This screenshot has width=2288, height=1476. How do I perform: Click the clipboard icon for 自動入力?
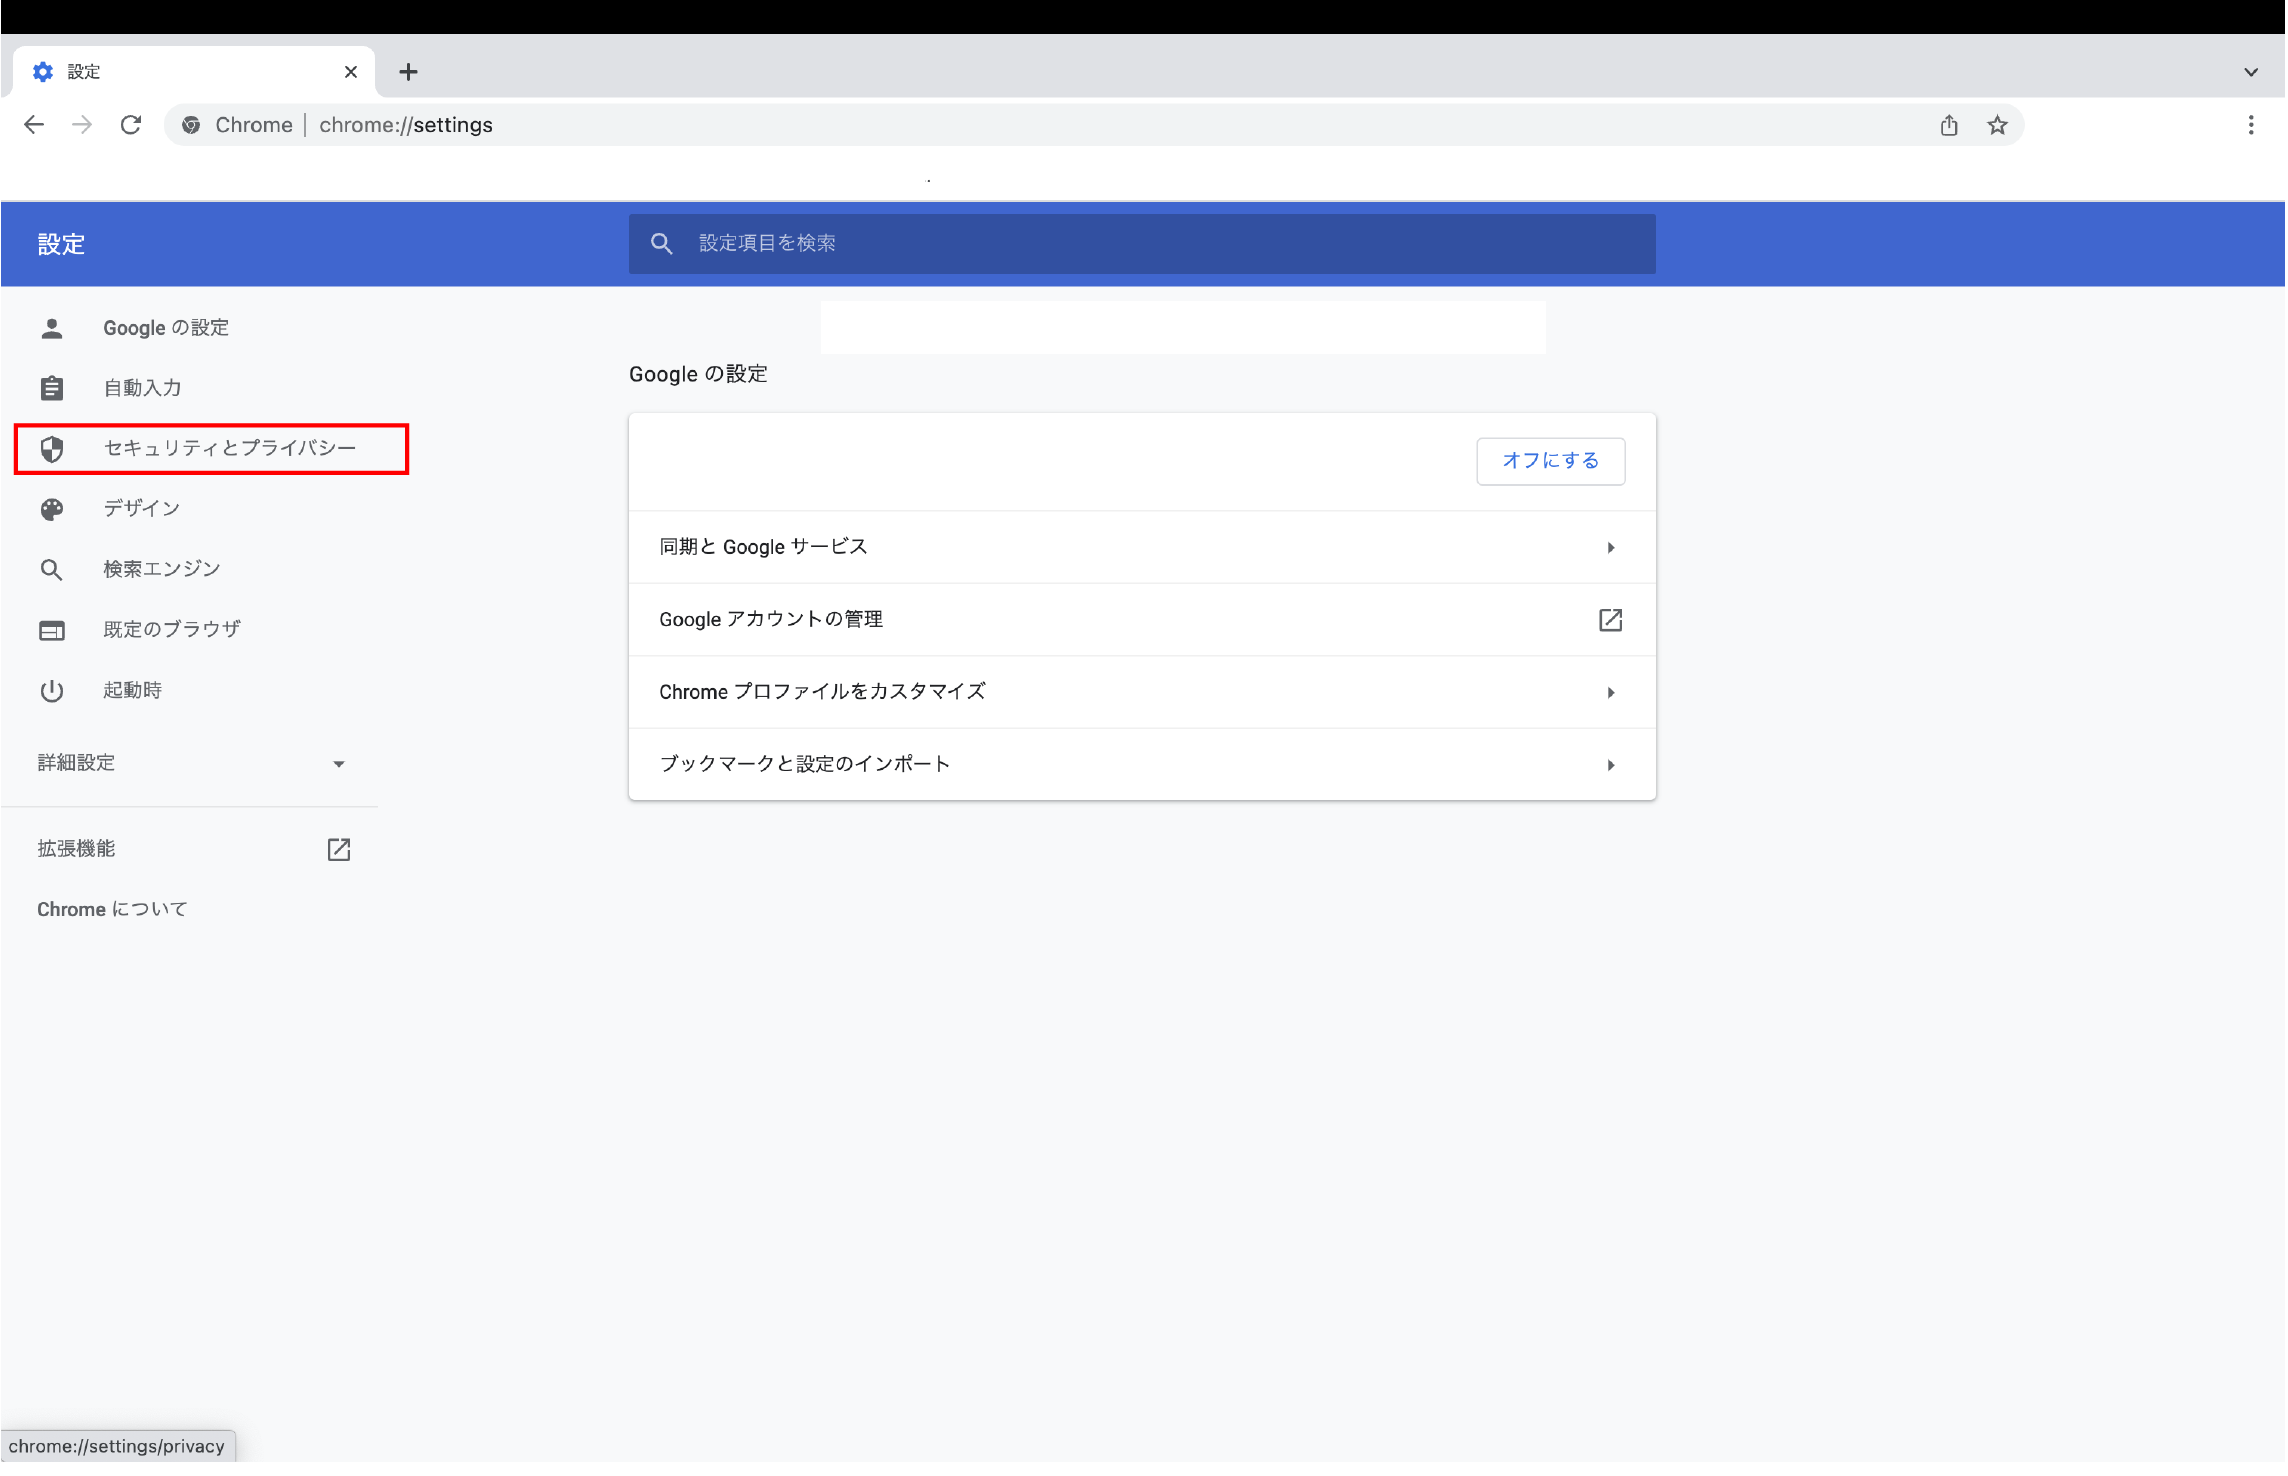pyautogui.click(x=52, y=388)
